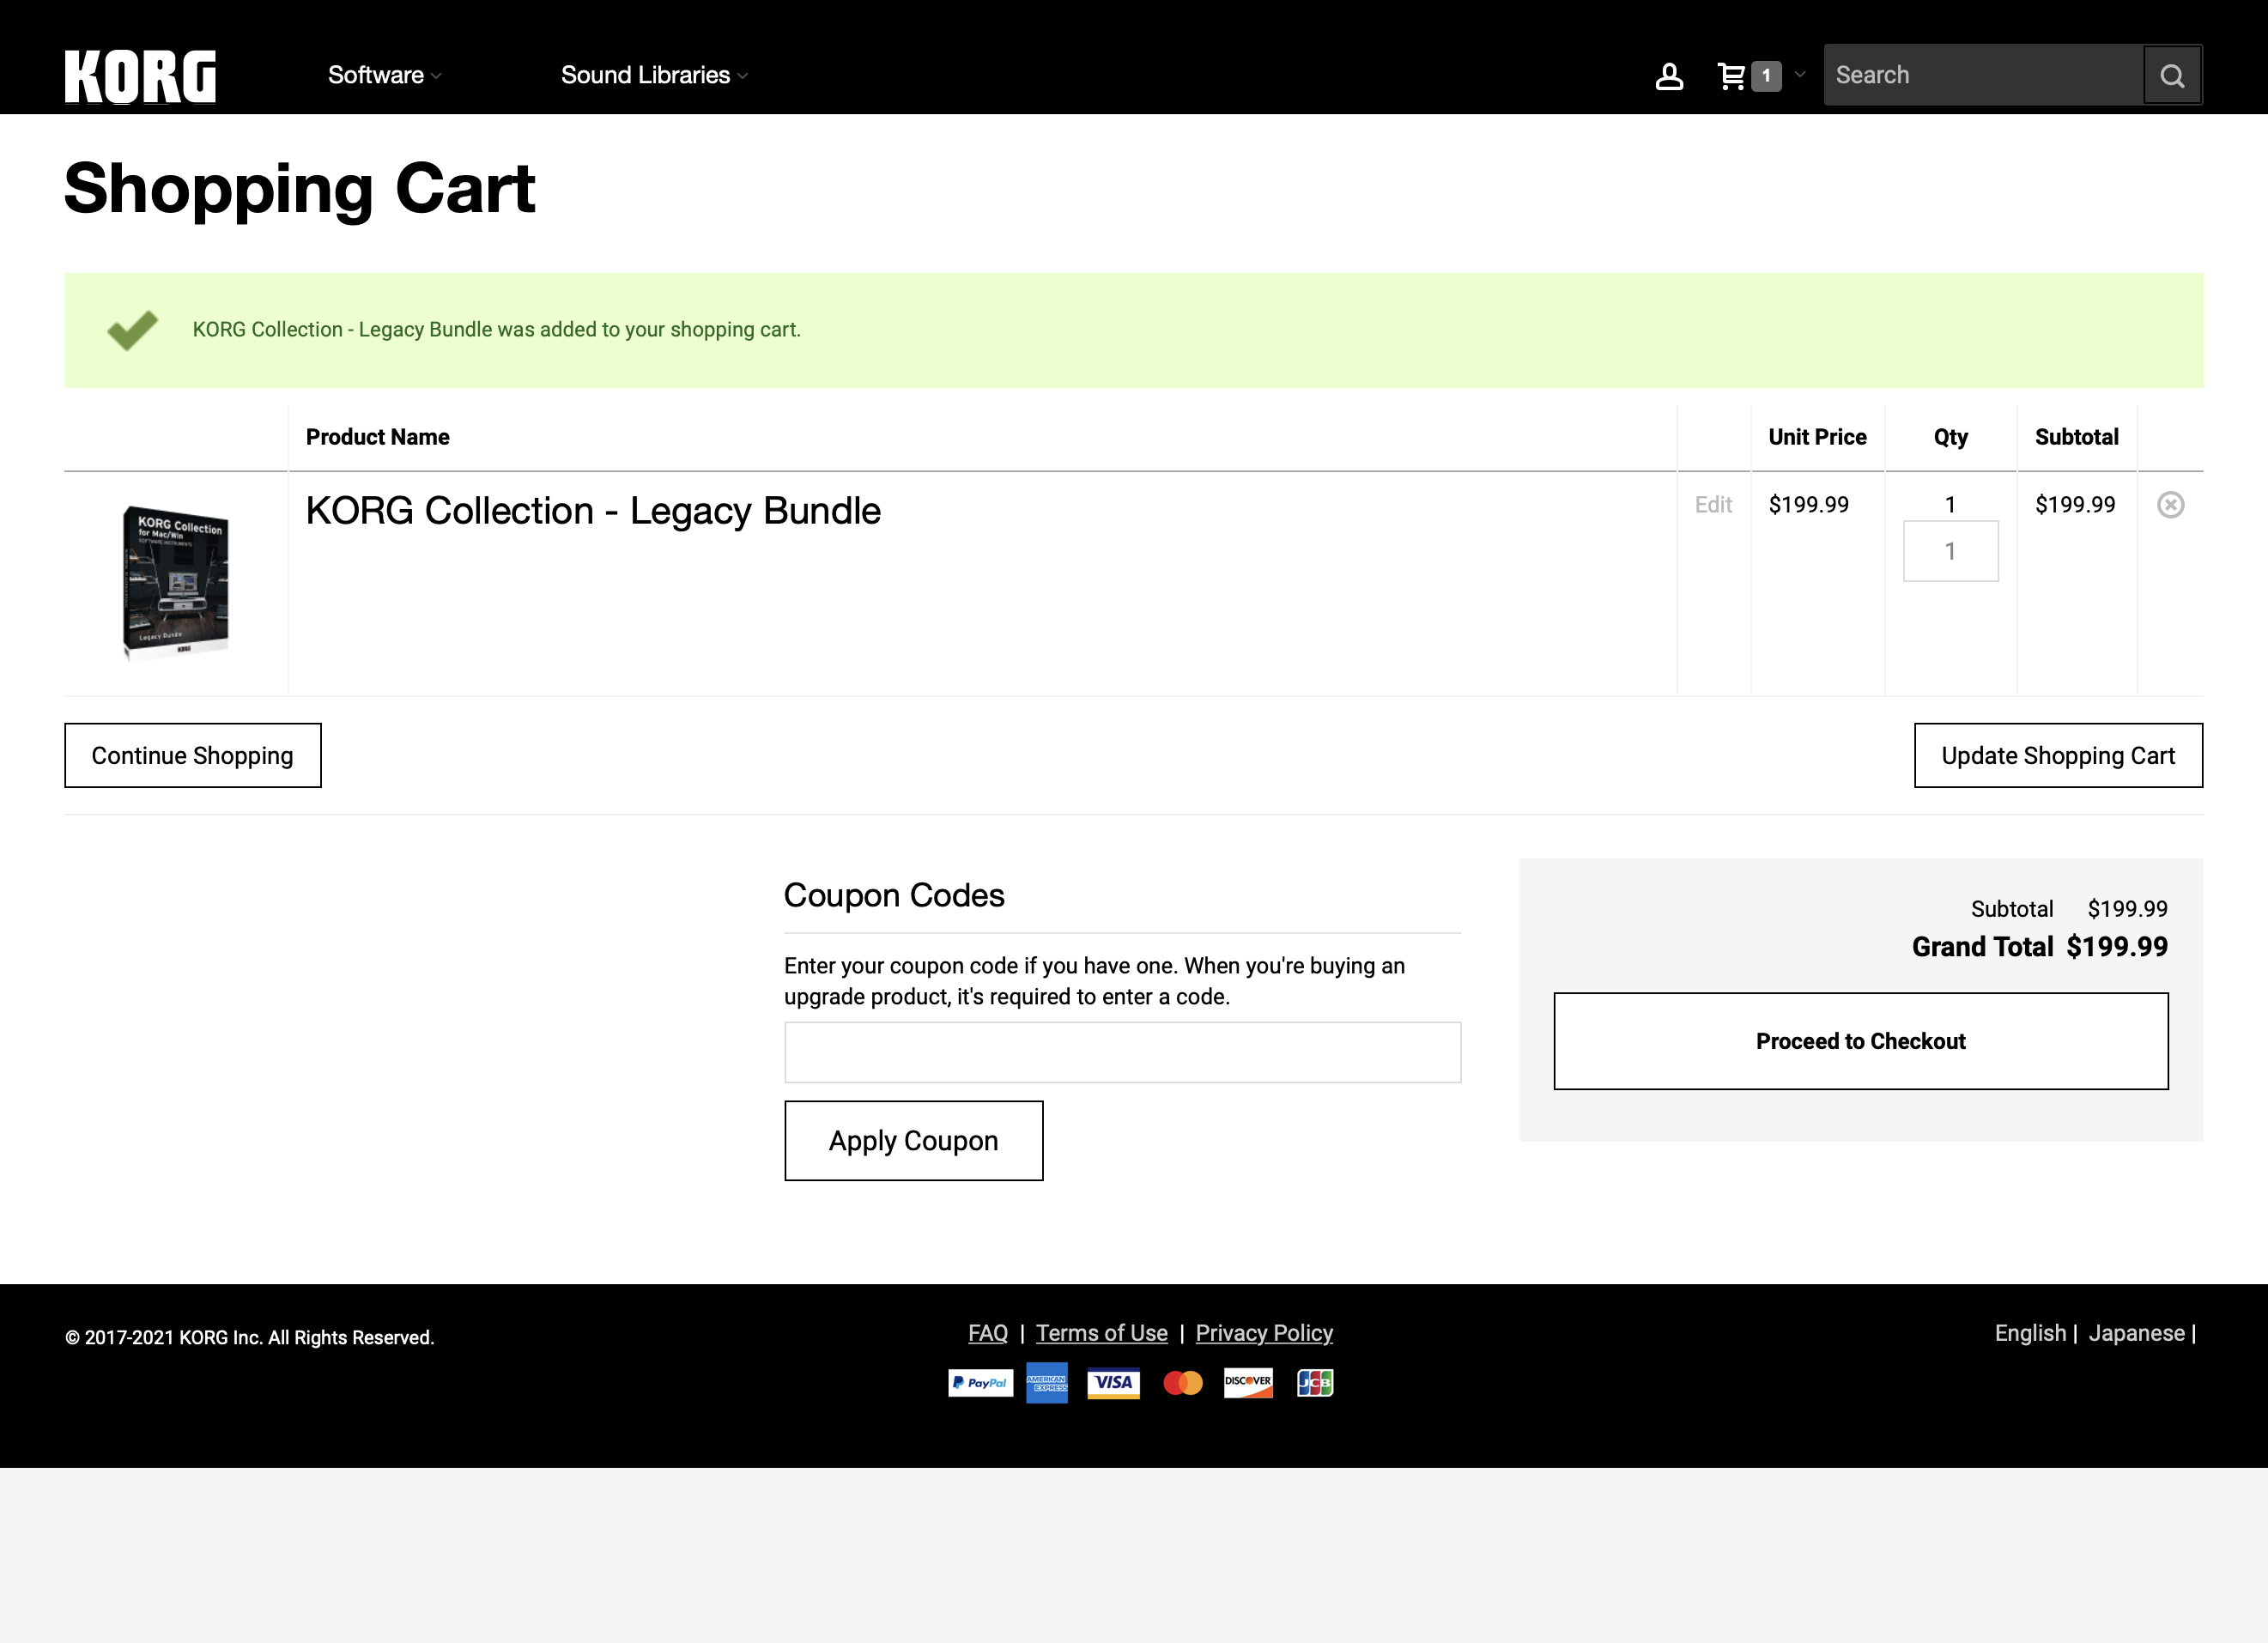The image size is (2268, 1643).
Task: Open the Legacy Bundle product thumbnail
Action: click(176, 583)
